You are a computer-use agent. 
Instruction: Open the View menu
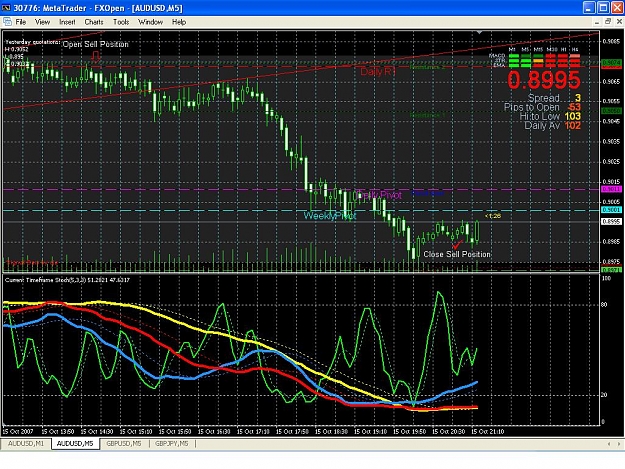42,22
